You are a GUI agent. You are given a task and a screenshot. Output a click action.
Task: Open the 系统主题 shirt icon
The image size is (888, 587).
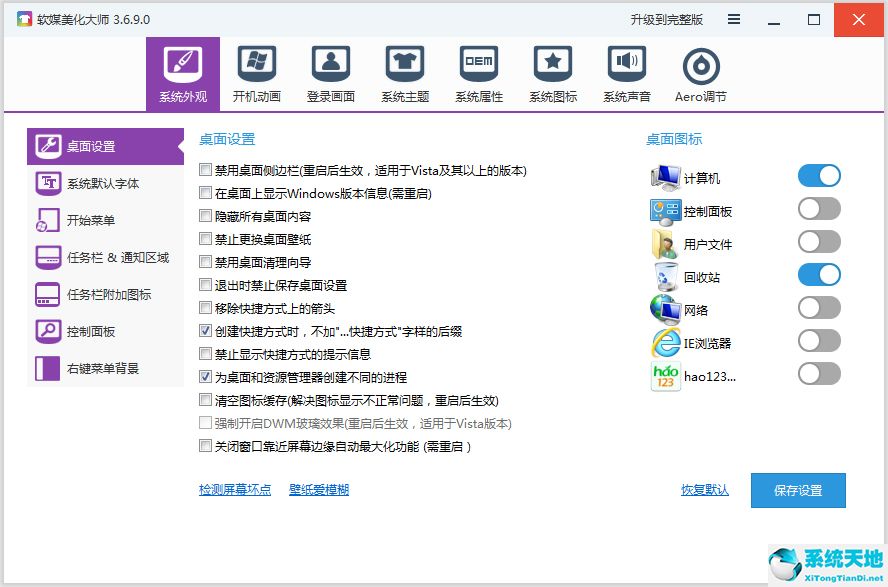pos(405,66)
